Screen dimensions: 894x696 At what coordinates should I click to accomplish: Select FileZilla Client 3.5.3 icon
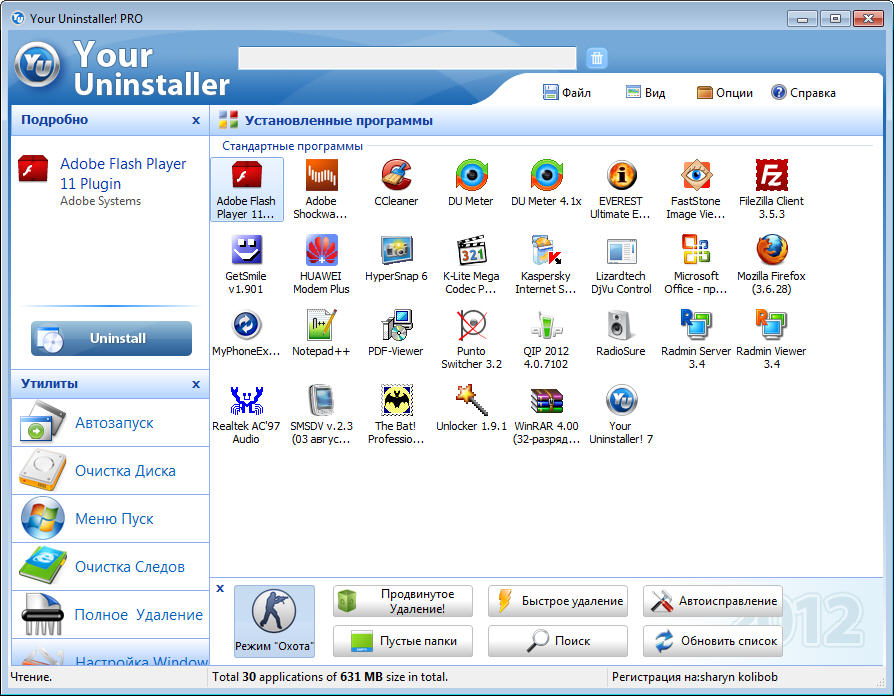point(770,177)
